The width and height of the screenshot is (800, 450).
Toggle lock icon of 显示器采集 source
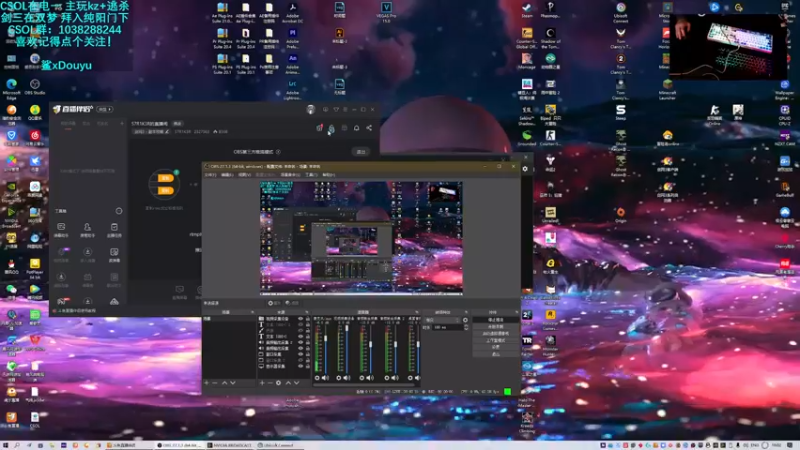tap(308, 366)
